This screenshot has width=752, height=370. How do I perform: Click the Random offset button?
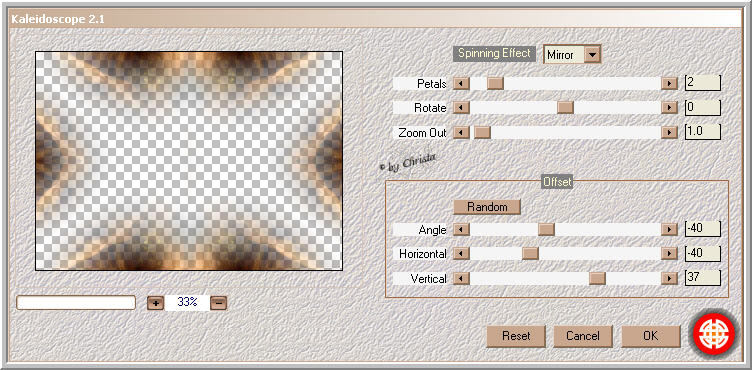point(487,207)
